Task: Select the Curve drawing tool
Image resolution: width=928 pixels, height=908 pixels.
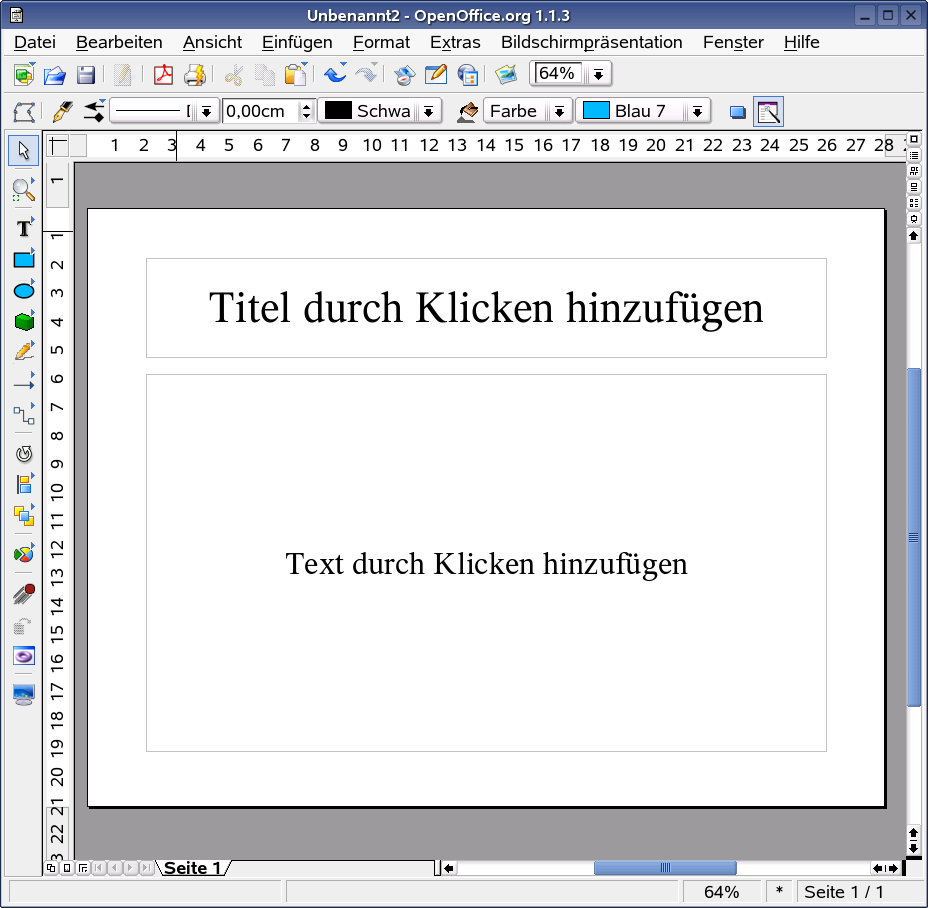Action: tap(22, 351)
